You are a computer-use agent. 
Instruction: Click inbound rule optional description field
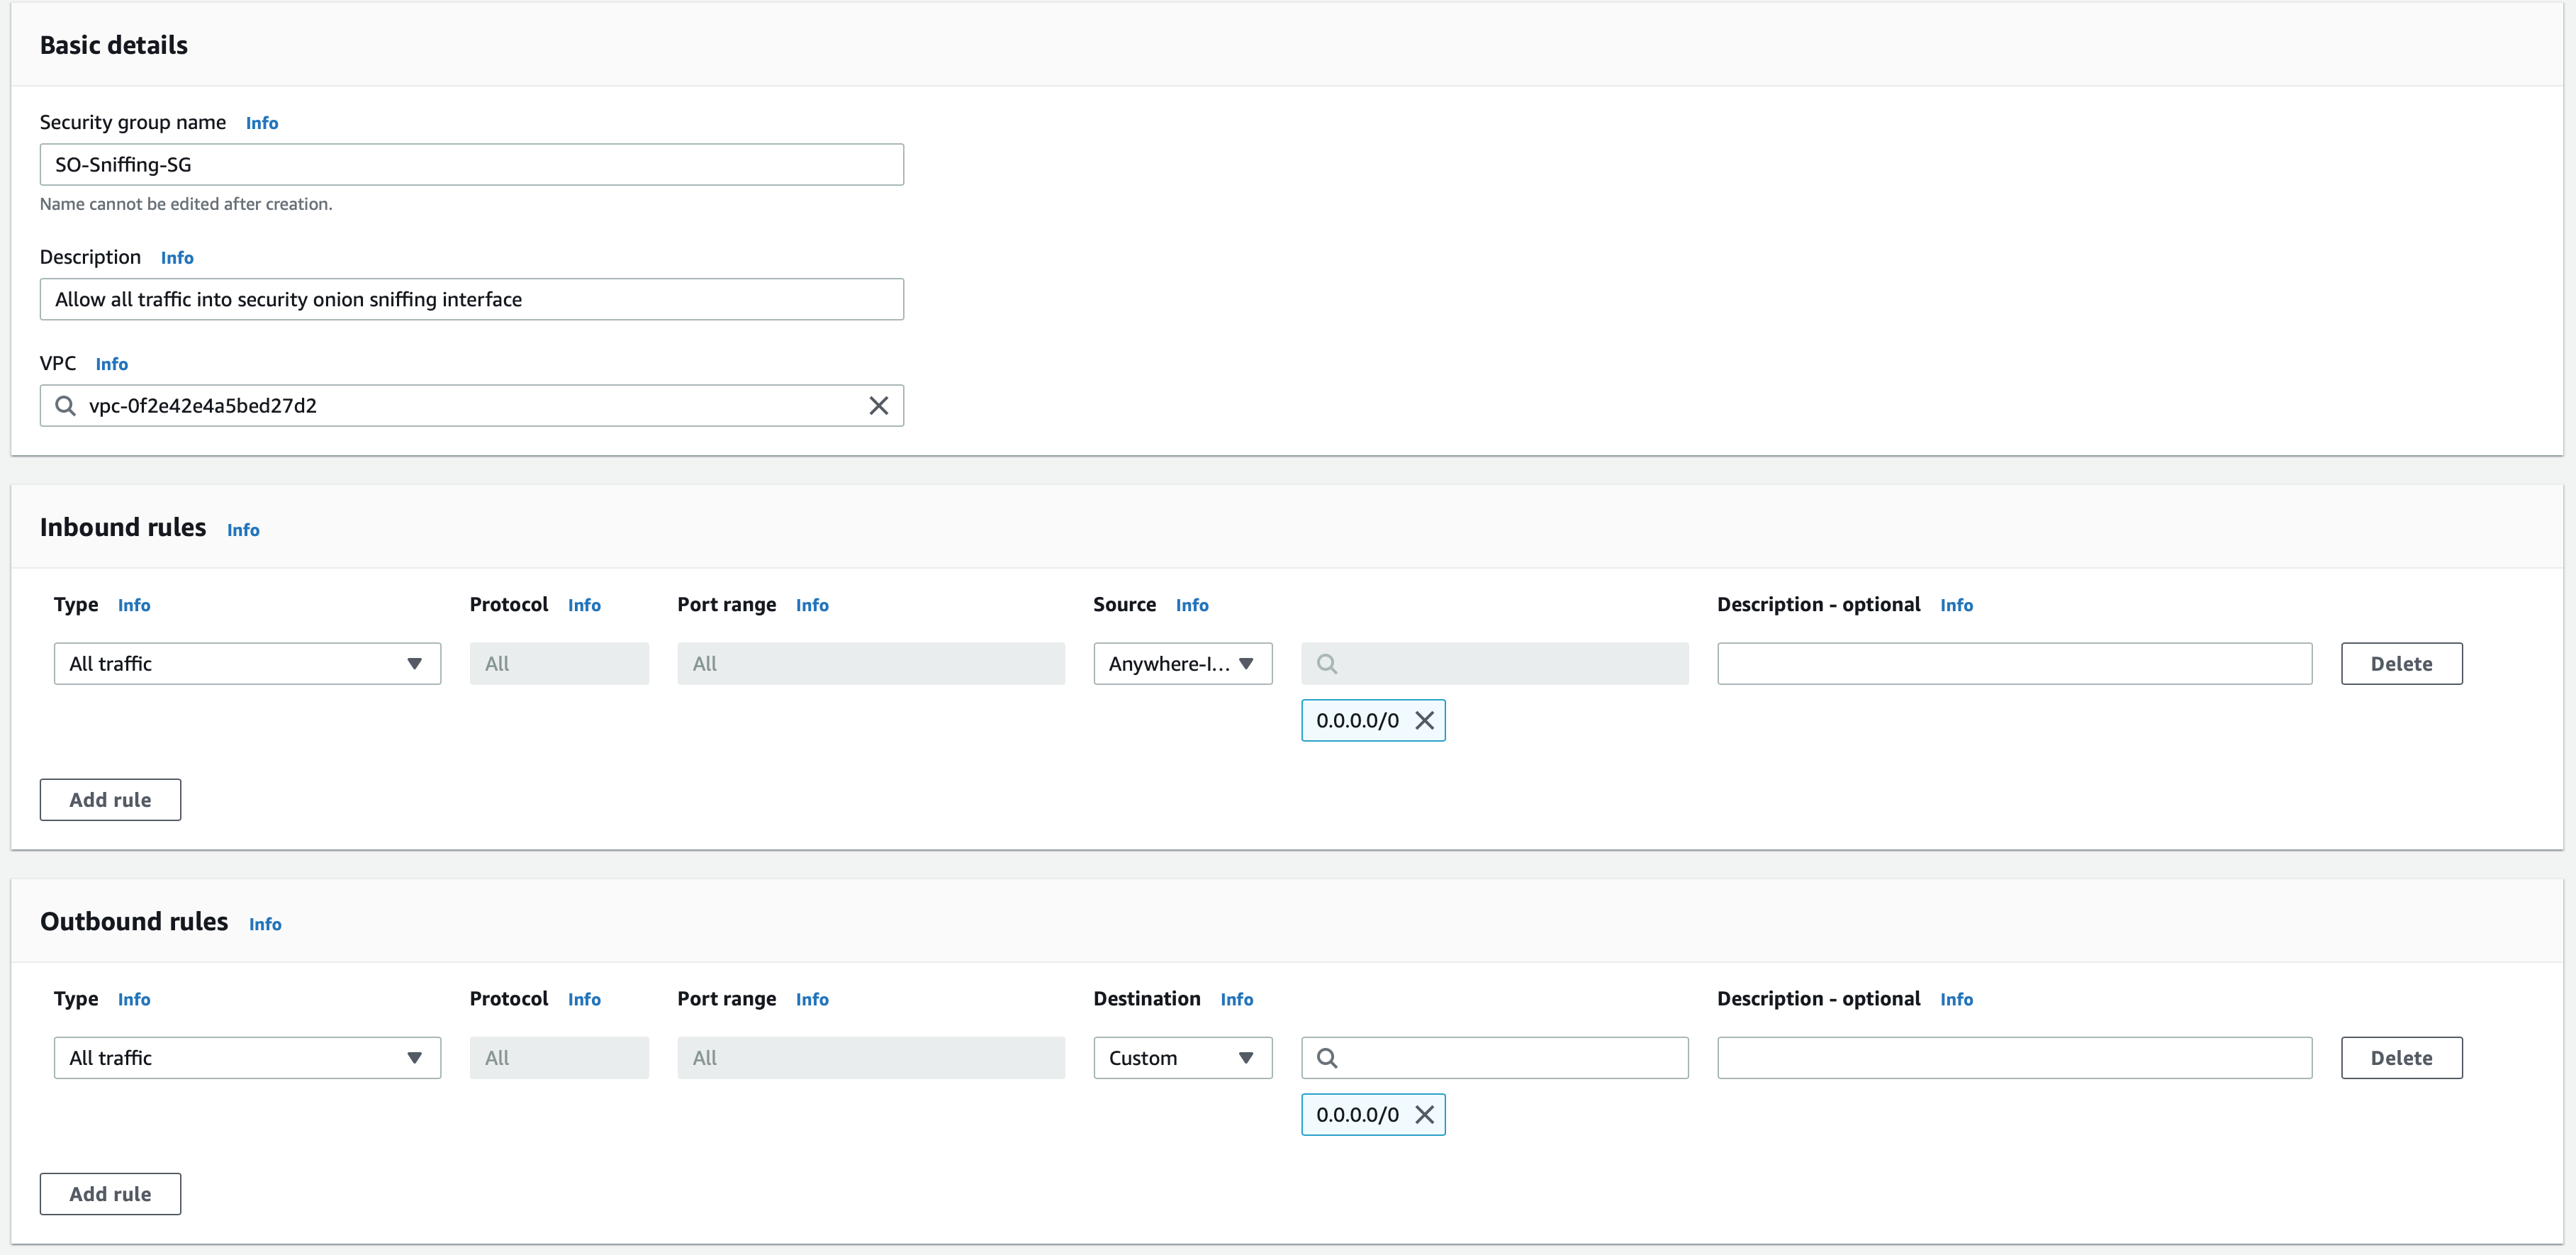[2013, 664]
